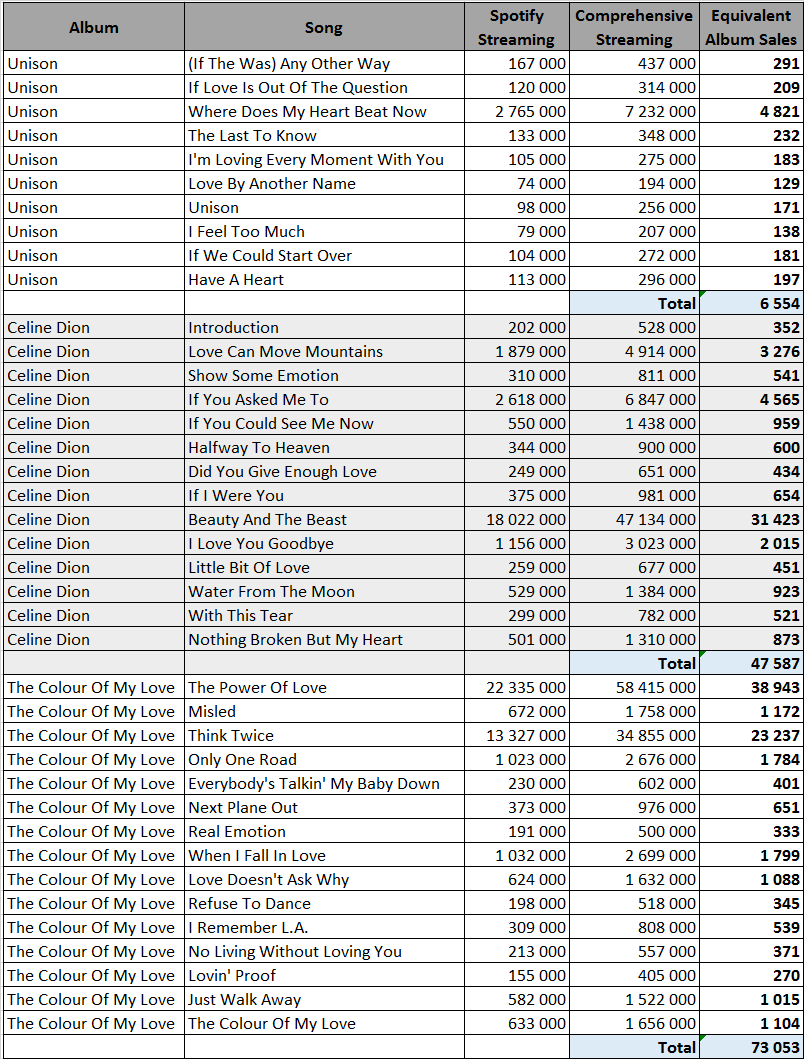Click 'Love Doesn't Ask Why' cell
804x1059 pixels.
(x=324, y=879)
